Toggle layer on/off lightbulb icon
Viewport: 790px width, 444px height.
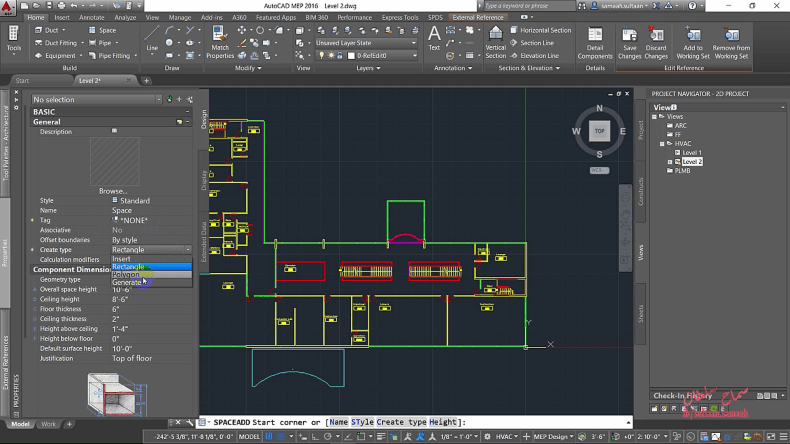point(321,56)
